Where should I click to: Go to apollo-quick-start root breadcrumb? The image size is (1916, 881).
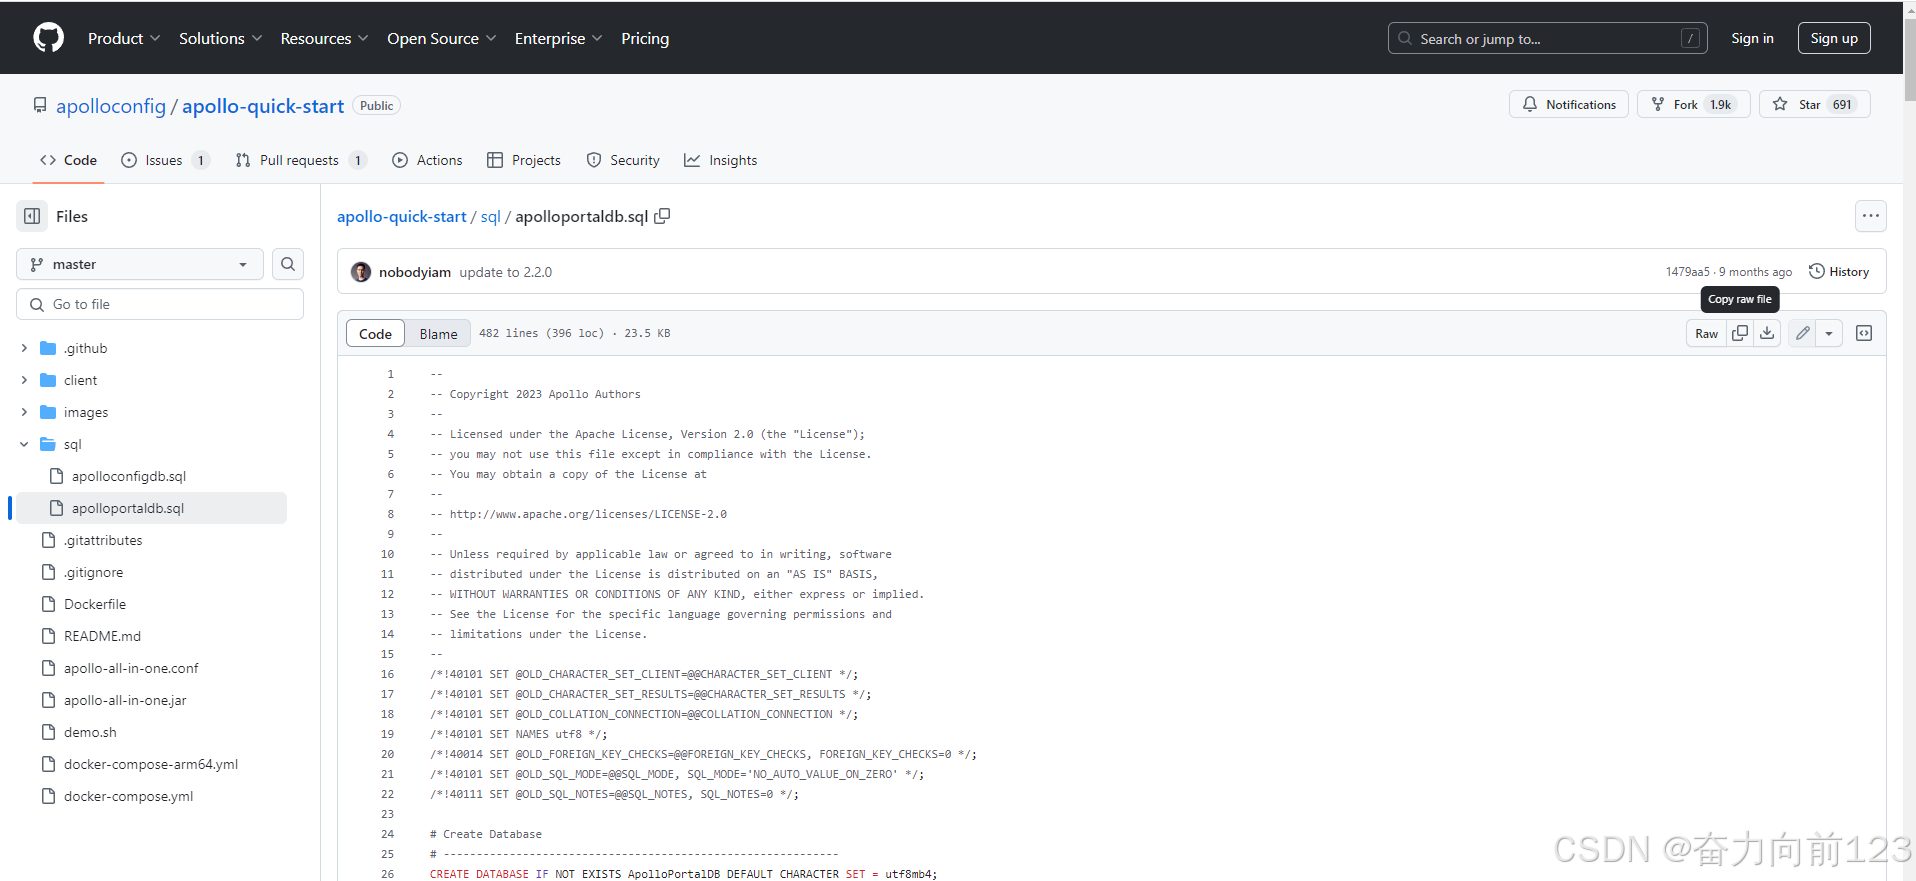(402, 216)
